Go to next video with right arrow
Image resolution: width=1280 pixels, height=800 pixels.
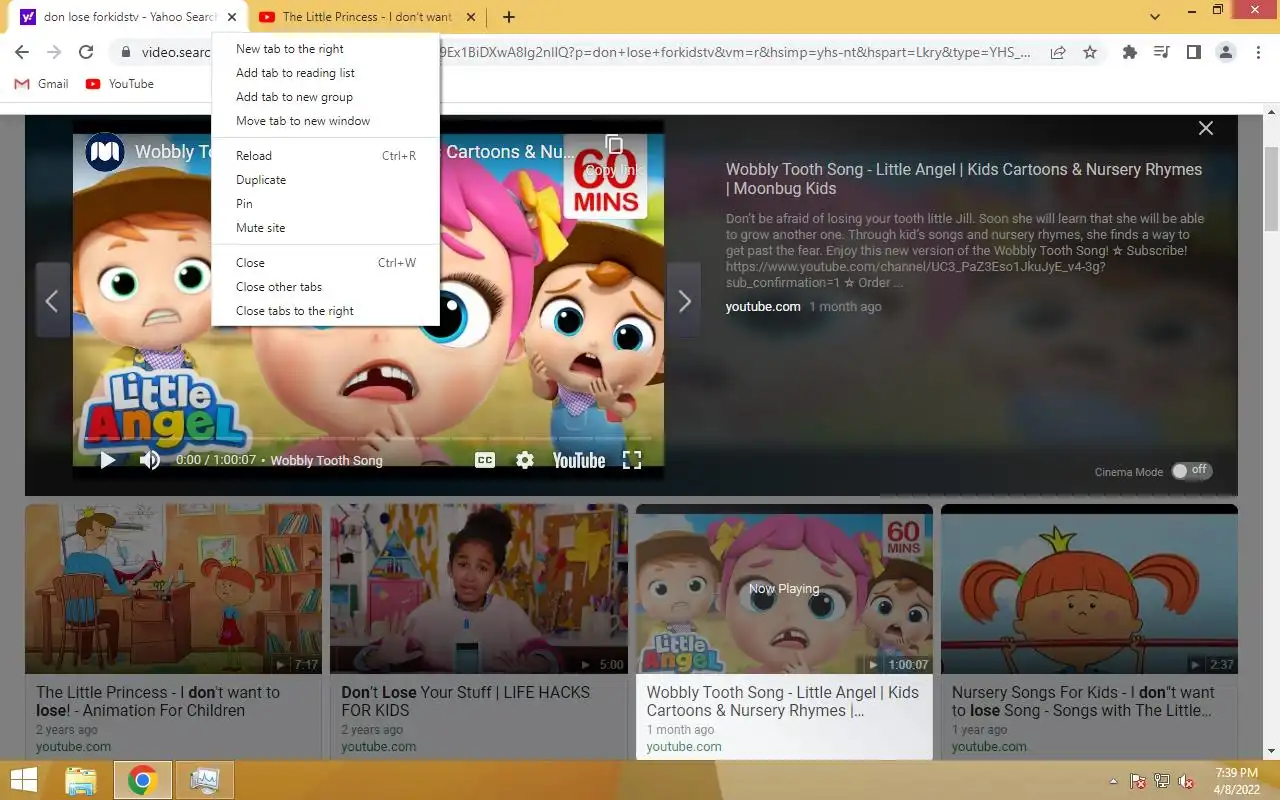click(x=684, y=301)
